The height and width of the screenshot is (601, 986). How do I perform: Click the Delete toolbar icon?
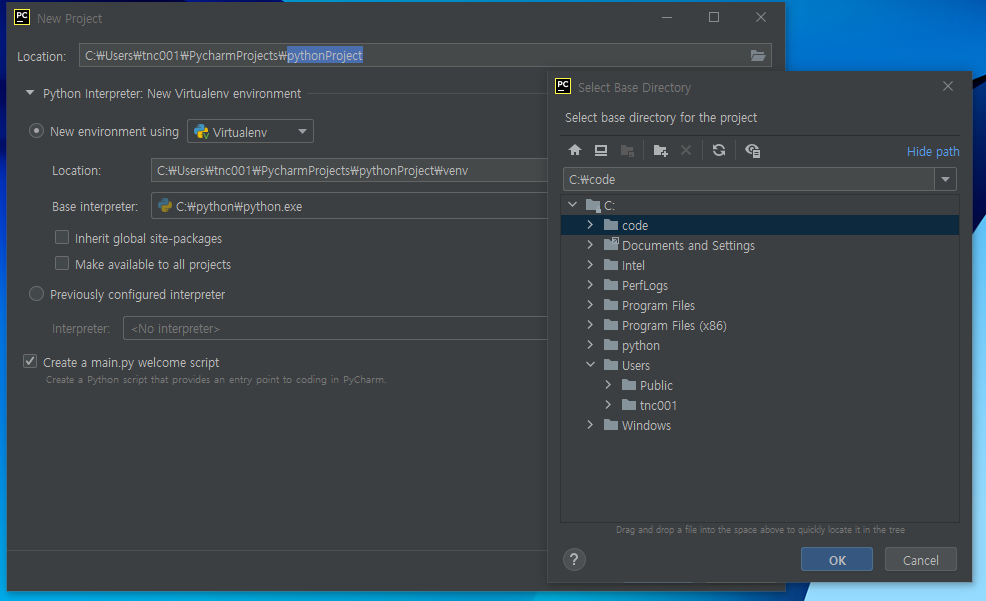pos(686,150)
